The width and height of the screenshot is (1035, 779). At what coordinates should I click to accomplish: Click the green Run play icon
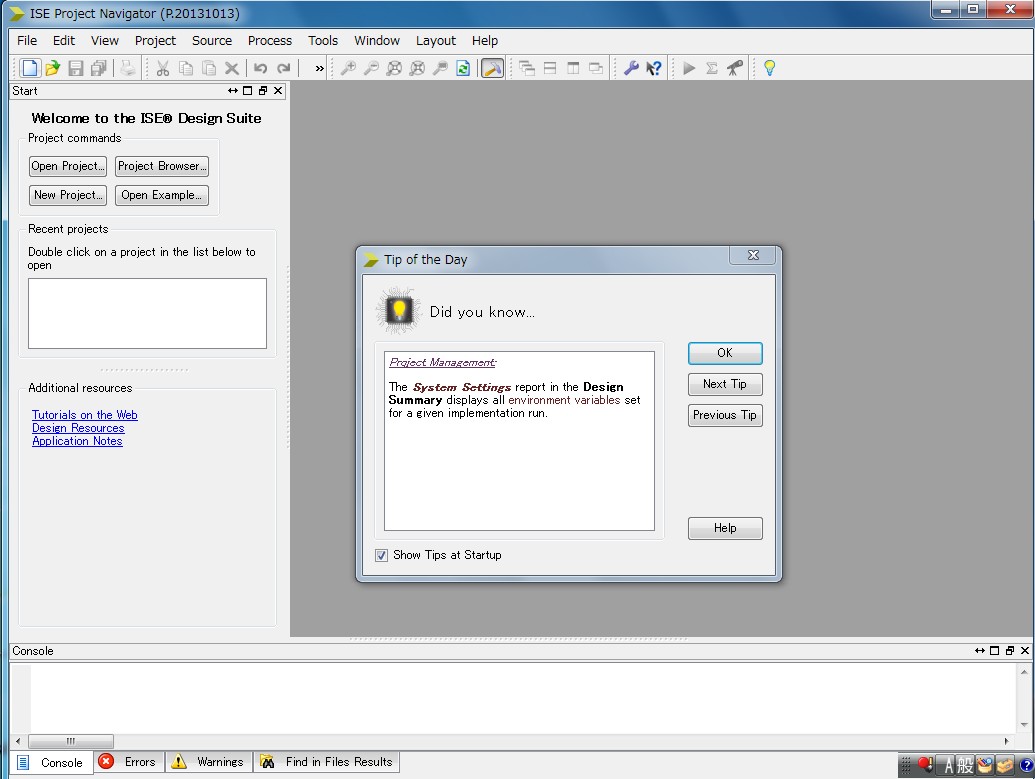coord(689,68)
